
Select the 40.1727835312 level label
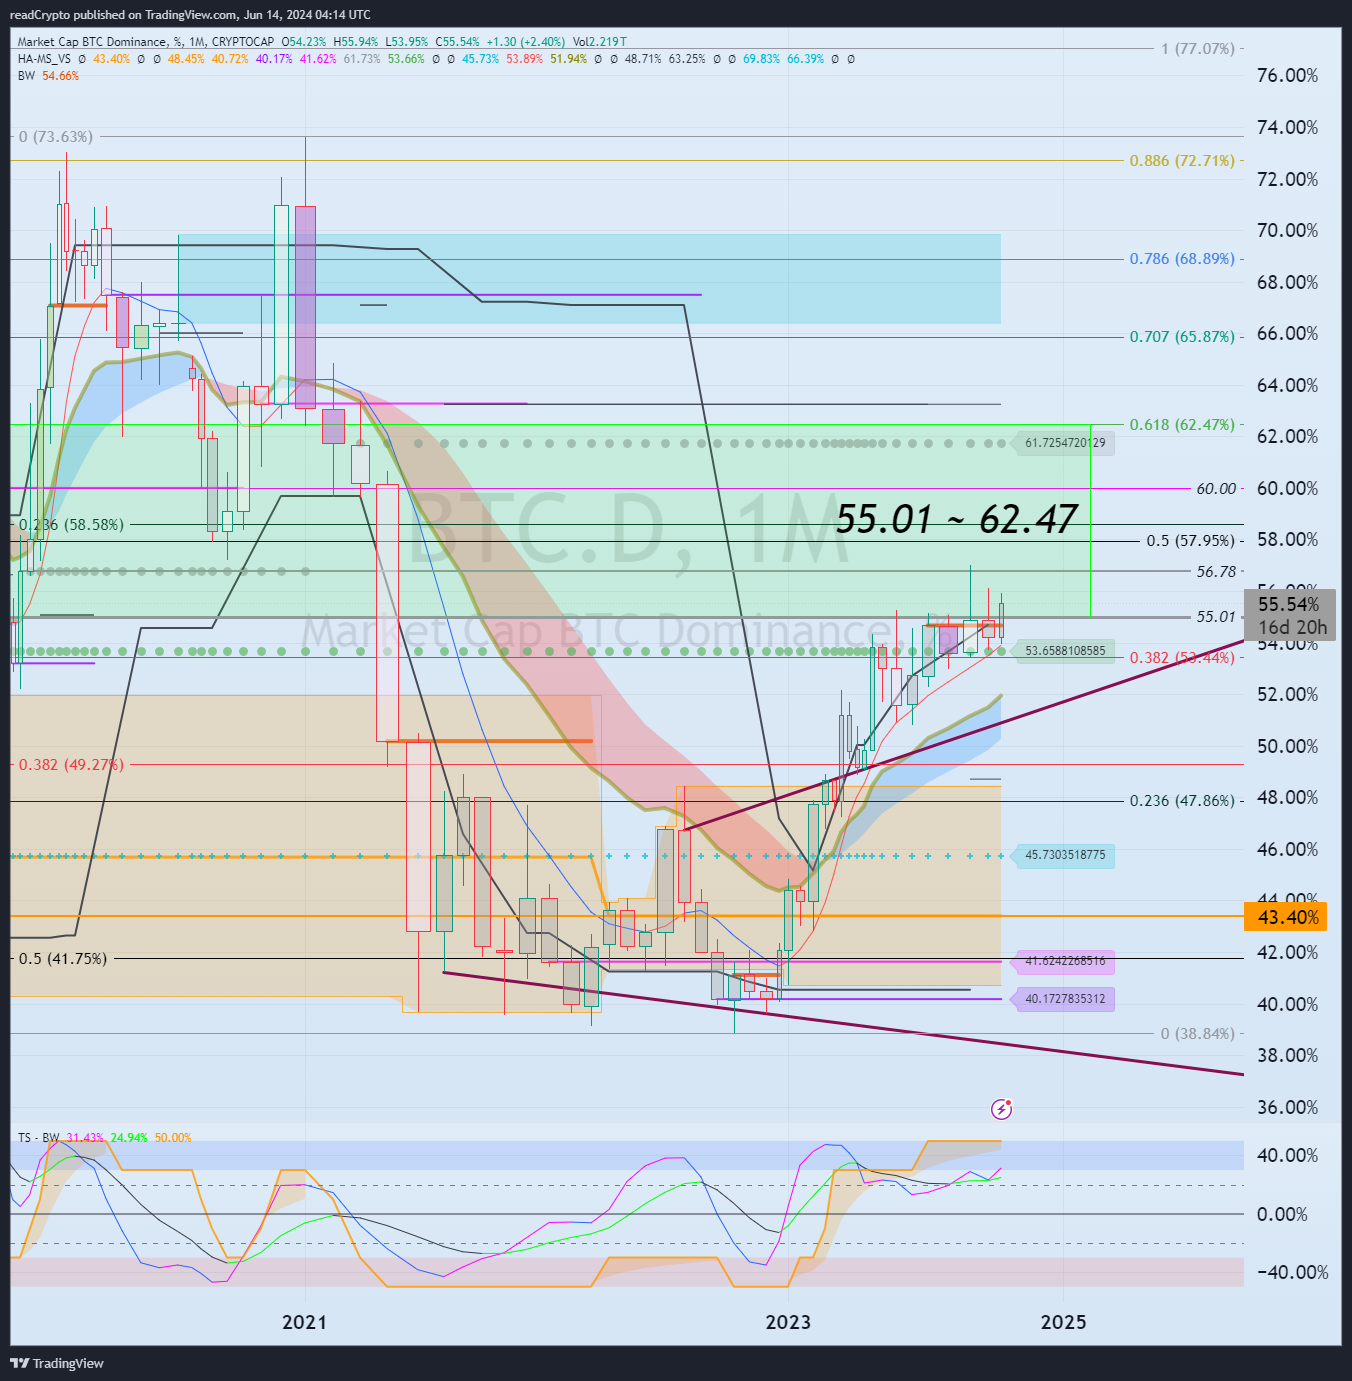tap(1065, 999)
